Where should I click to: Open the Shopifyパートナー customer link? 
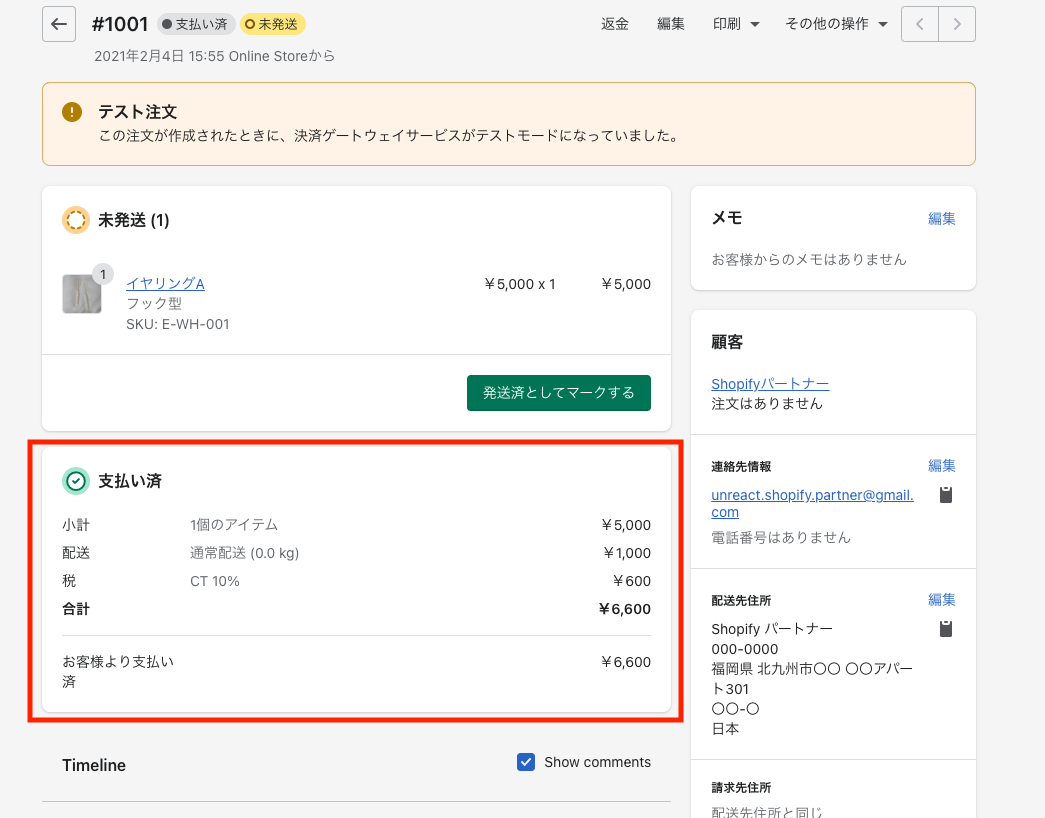pyautogui.click(x=770, y=384)
